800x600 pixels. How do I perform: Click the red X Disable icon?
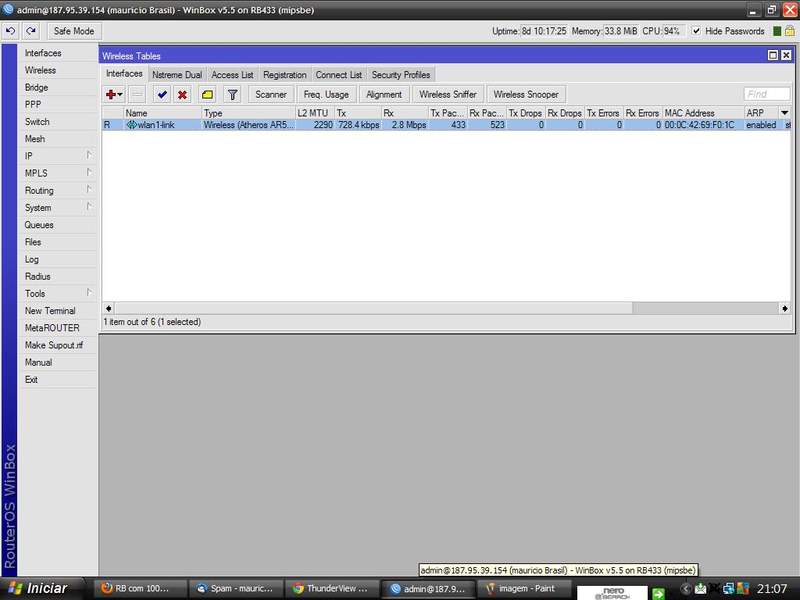coord(182,94)
